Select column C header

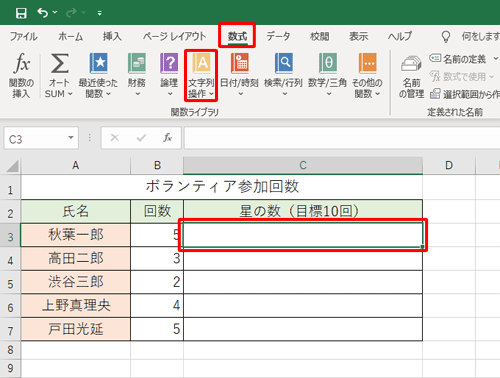[x=303, y=165]
